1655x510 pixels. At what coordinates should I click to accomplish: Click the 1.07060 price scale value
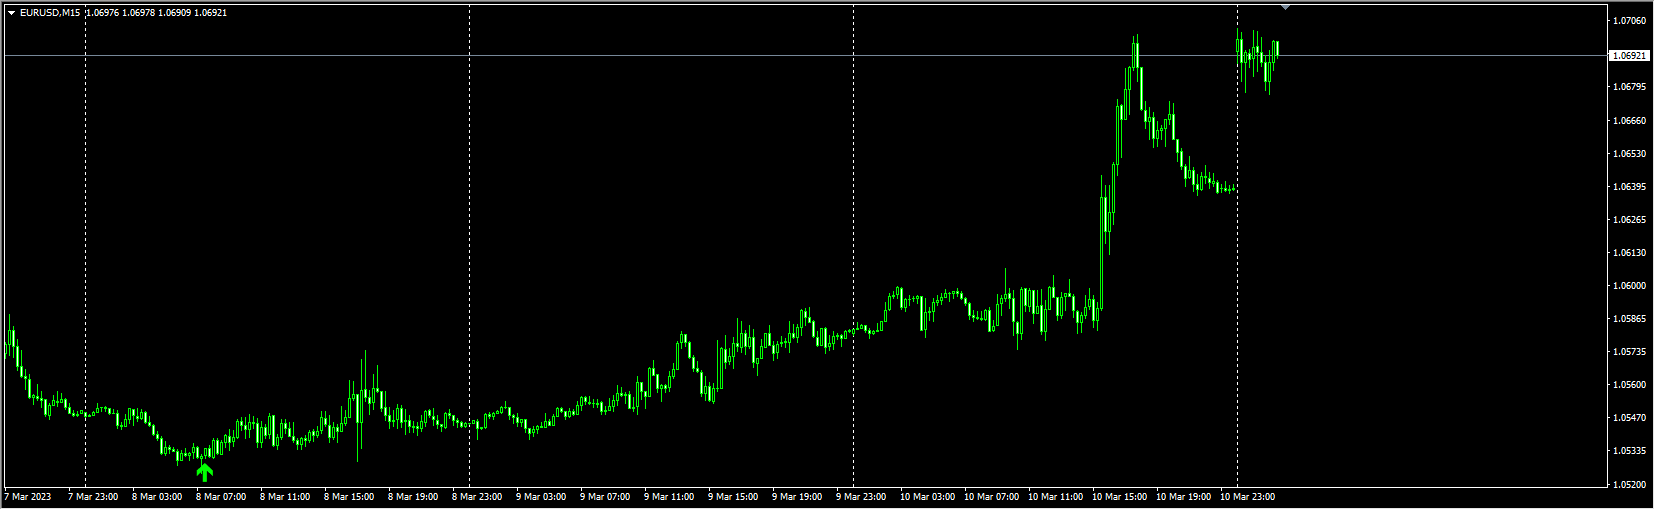point(1630,20)
